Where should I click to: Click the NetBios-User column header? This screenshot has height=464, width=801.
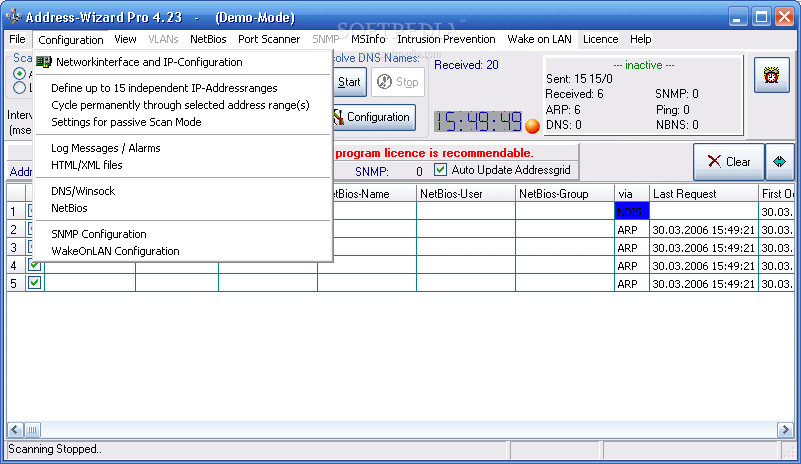pos(466,194)
